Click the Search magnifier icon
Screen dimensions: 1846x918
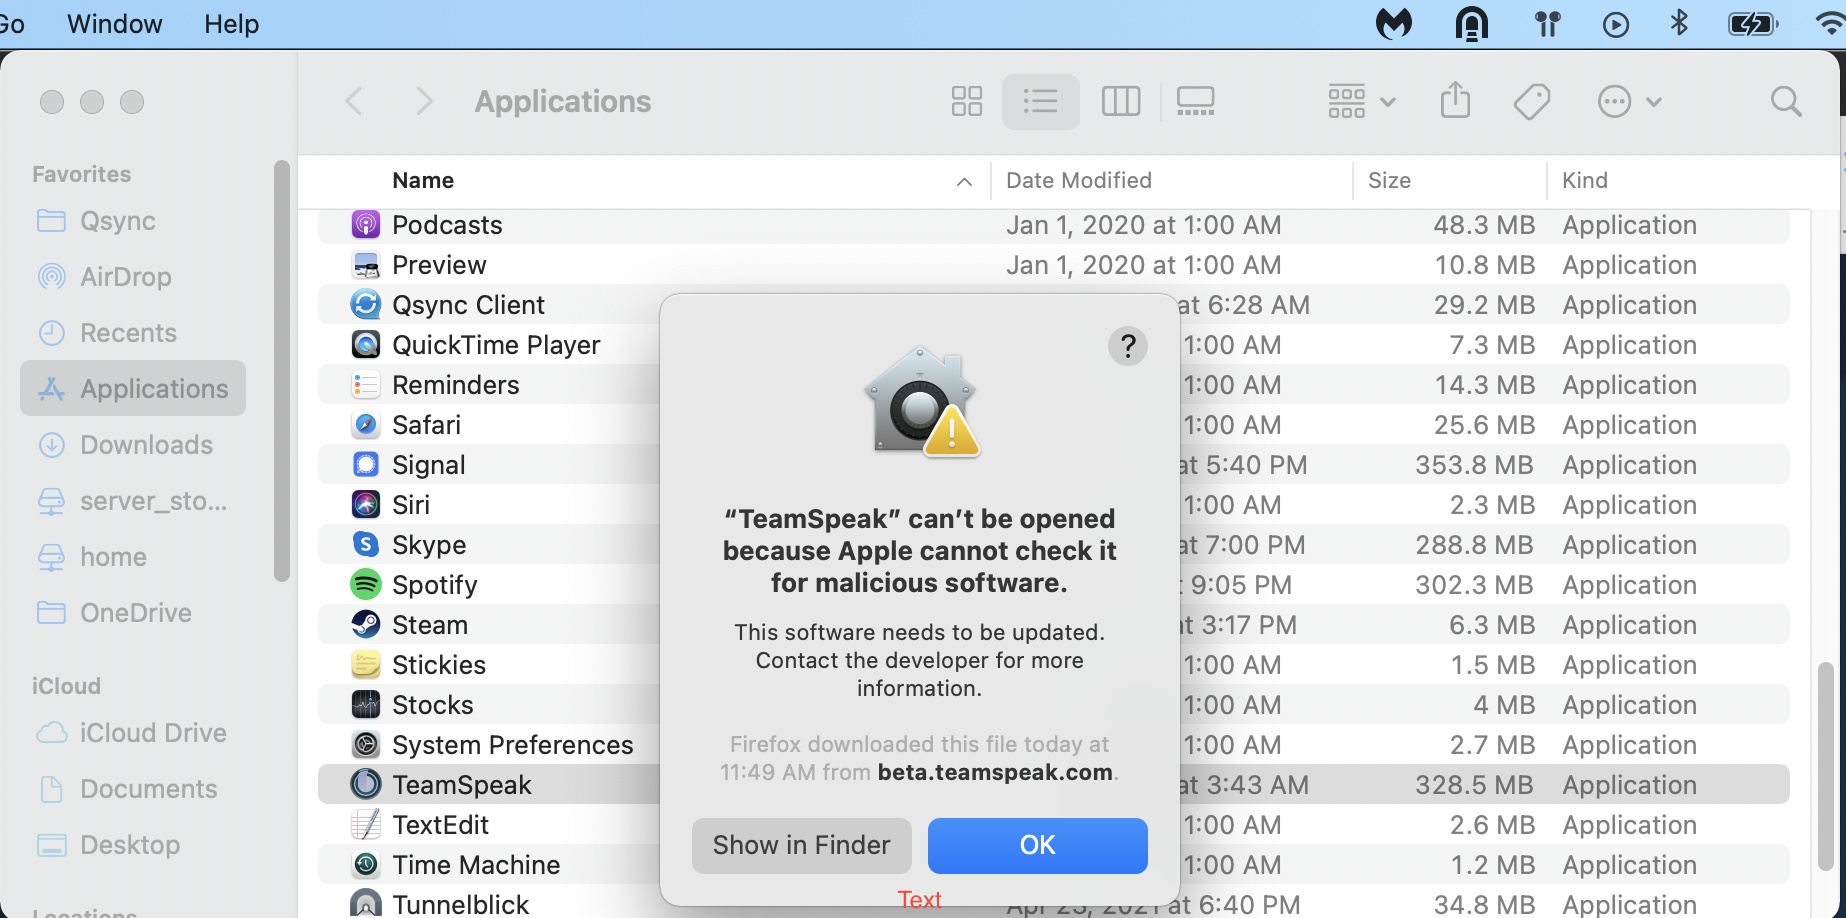1785,101
